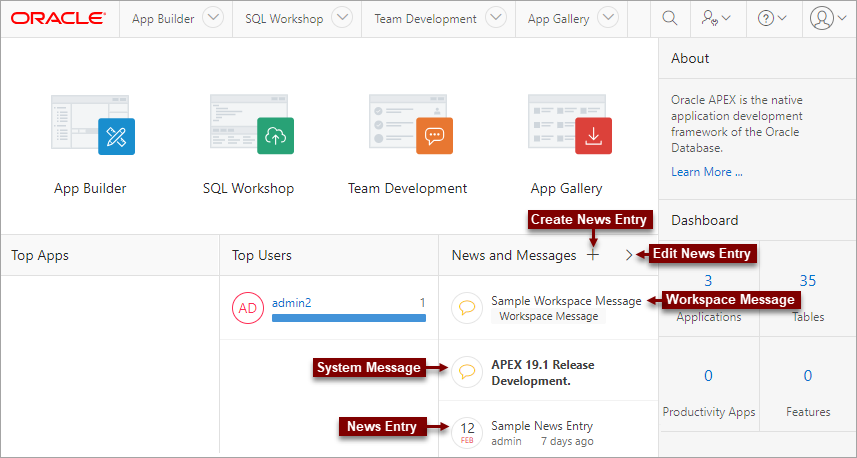Click the Team Development label under icon
The image size is (857, 458).
408,189
